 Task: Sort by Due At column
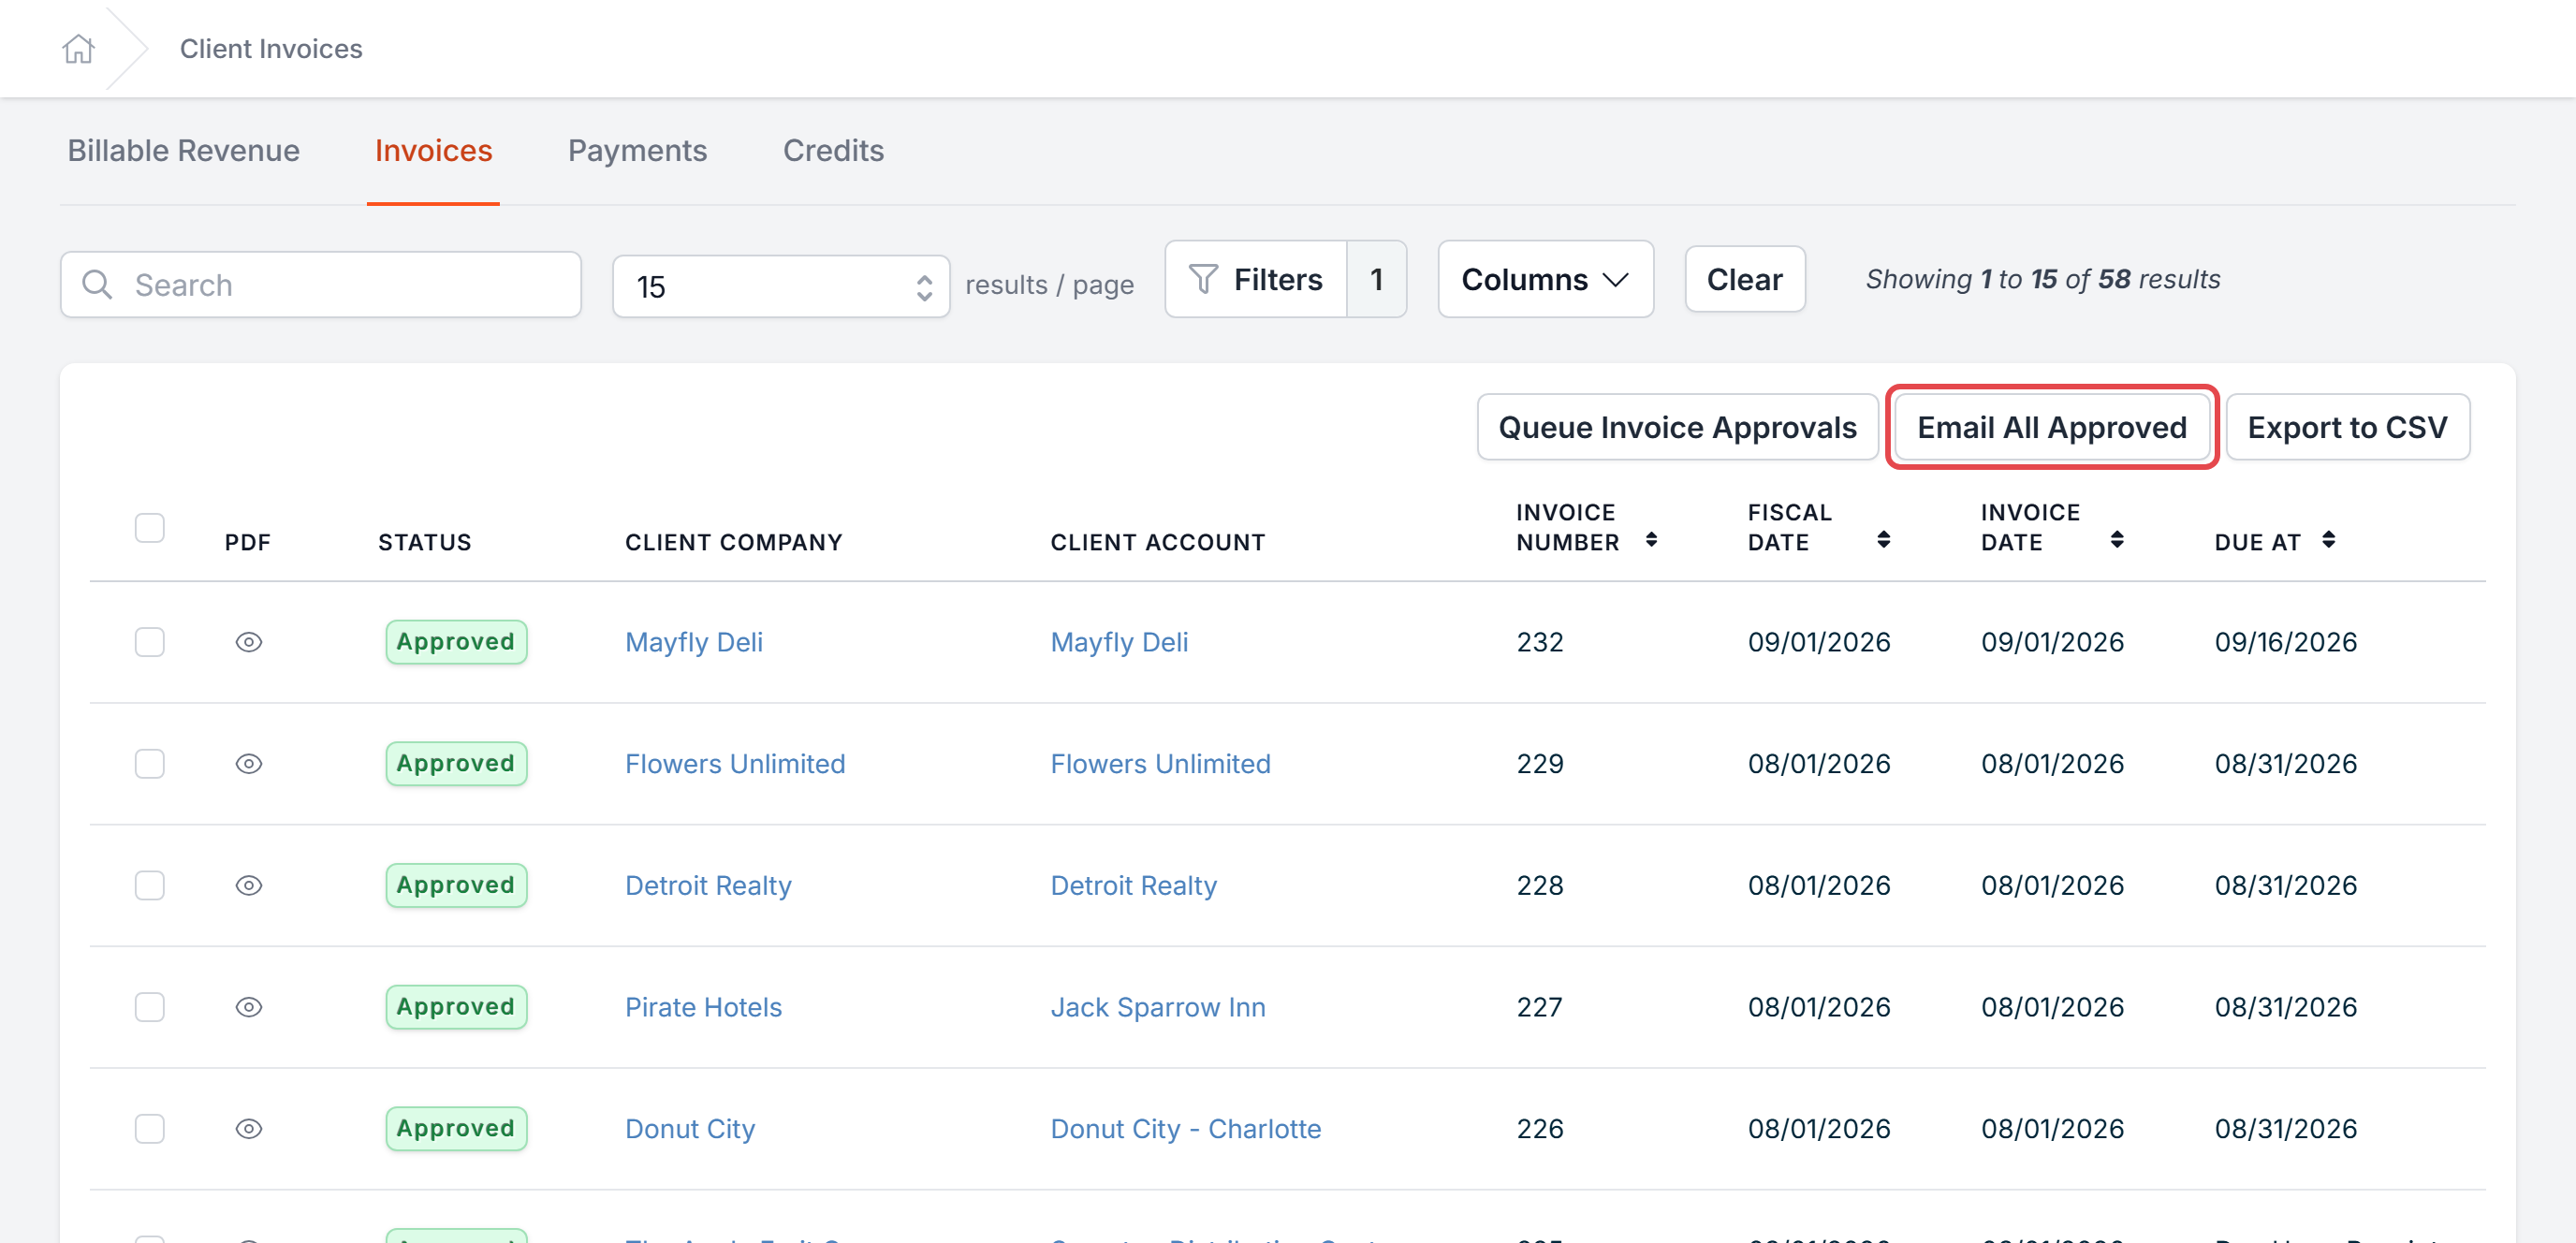point(2328,540)
